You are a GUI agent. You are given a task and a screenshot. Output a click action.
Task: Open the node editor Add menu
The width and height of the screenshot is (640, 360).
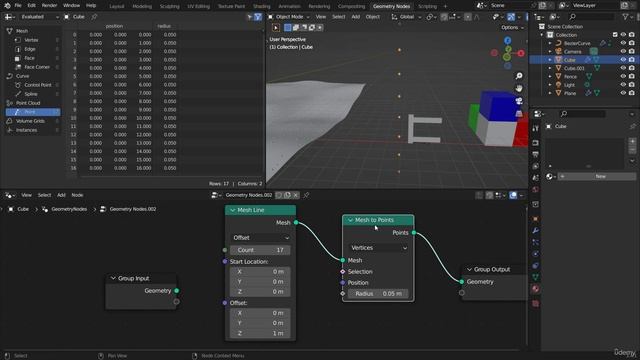click(x=61, y=195)
